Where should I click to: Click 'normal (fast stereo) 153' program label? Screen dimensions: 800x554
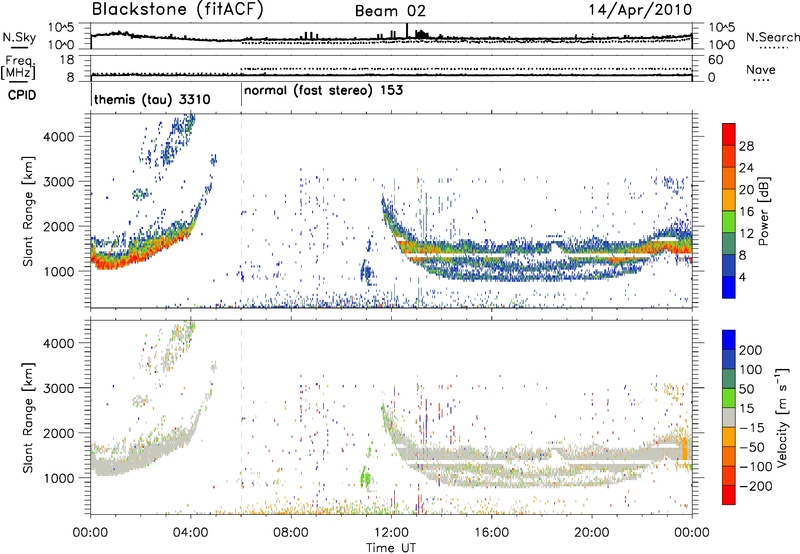pos(323,90)
